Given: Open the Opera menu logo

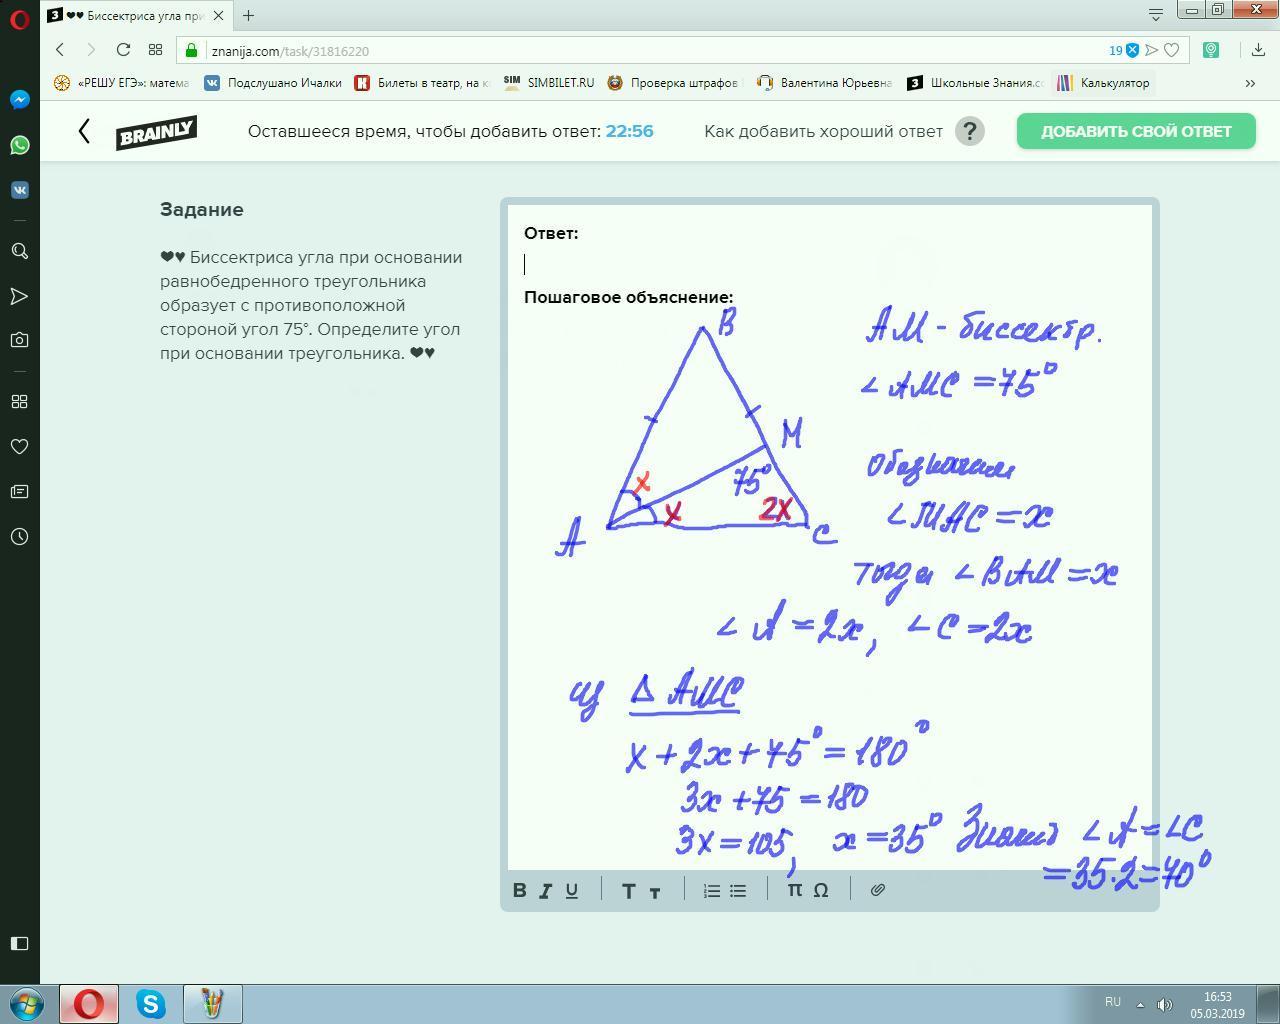Looking at the screenshot, I should pyautogui.click(x=19, y=19).
